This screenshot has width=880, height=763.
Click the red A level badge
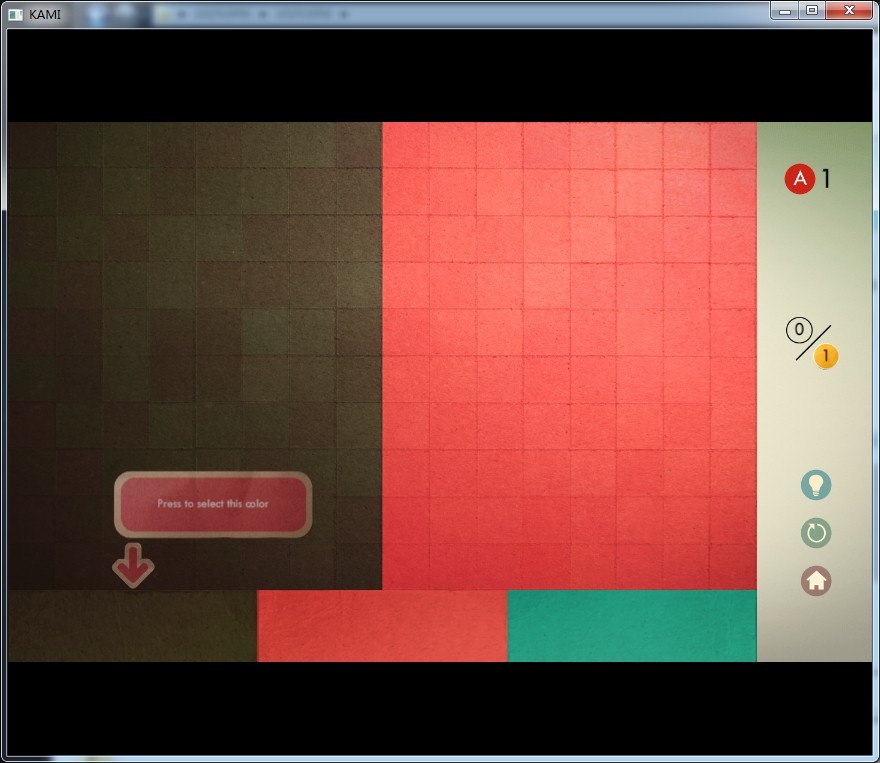click(x=800, y=179)
